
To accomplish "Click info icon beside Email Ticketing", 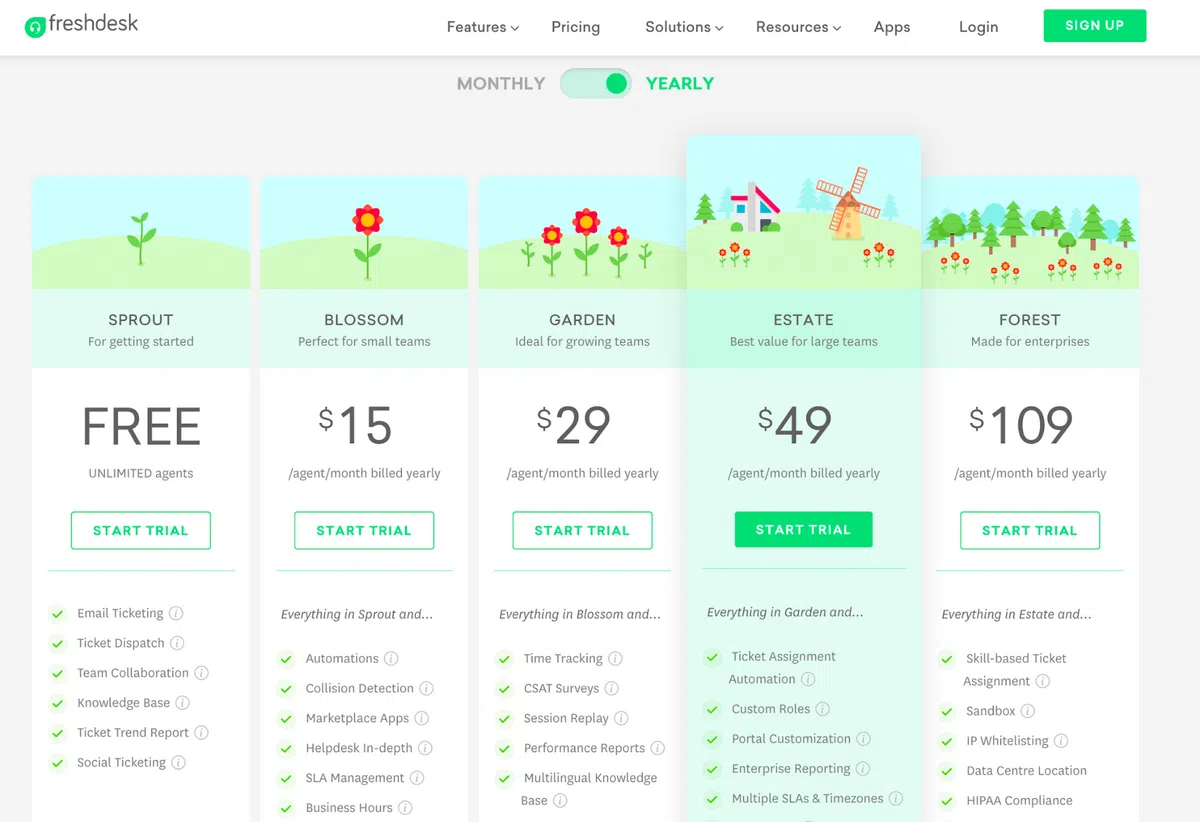I will pos(176,613).
